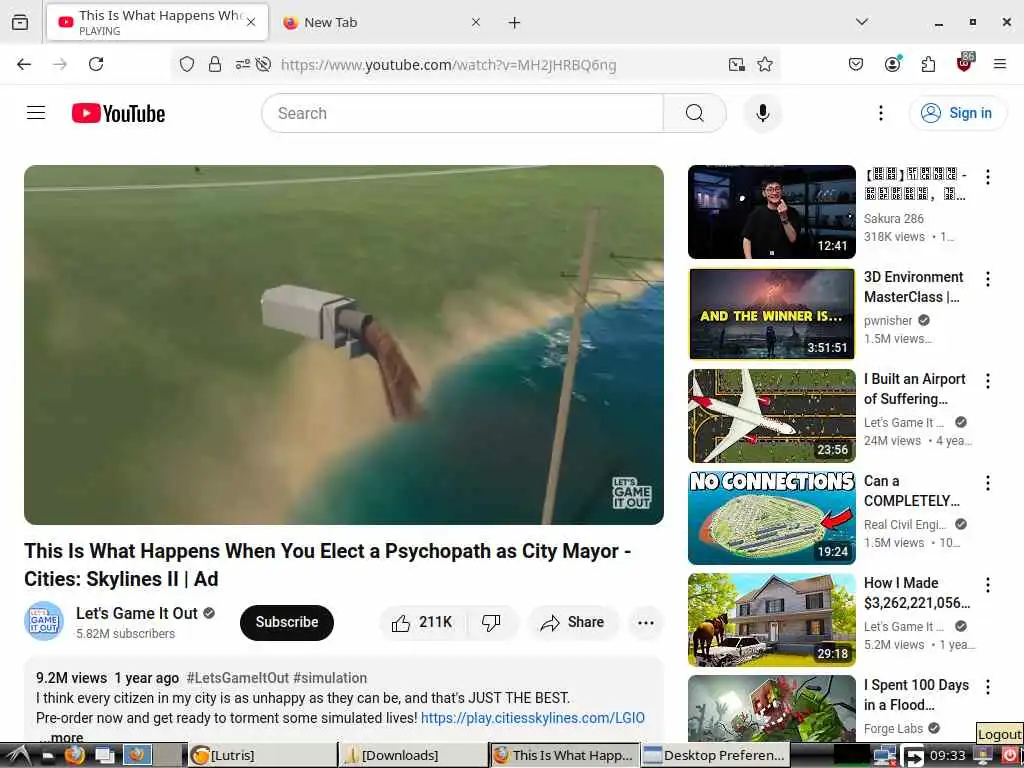Open the YouTube guide hamburger menu
Screen dimensions: 1024x768
point(36,113)
